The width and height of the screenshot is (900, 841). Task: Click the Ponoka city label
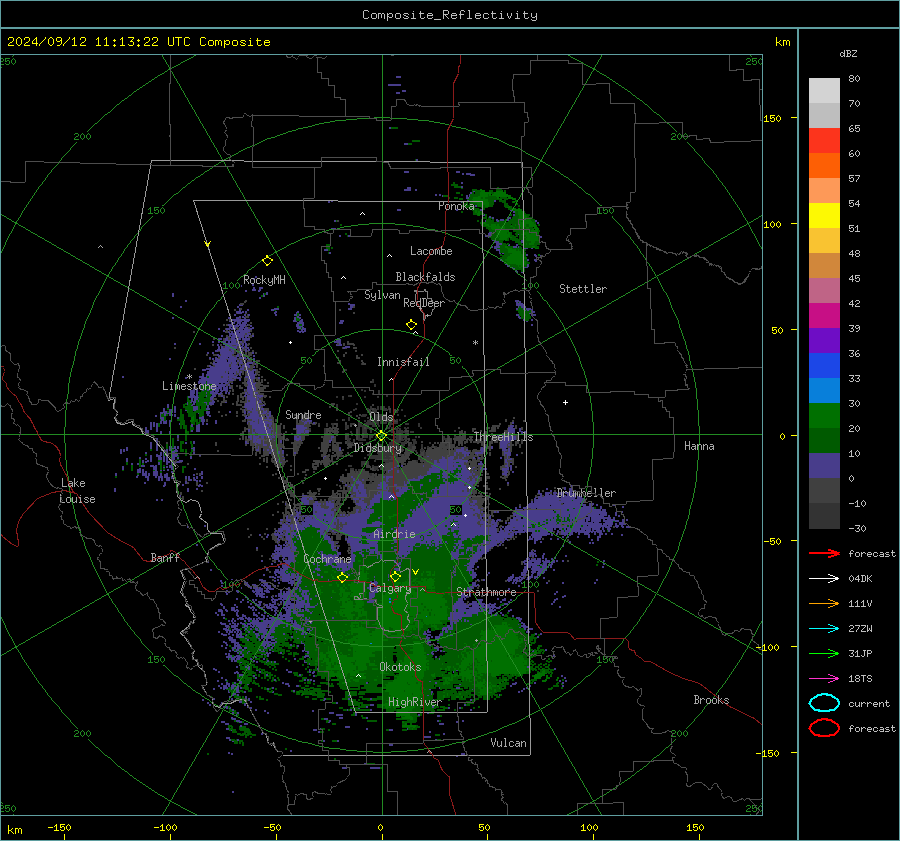coord(456,206)
